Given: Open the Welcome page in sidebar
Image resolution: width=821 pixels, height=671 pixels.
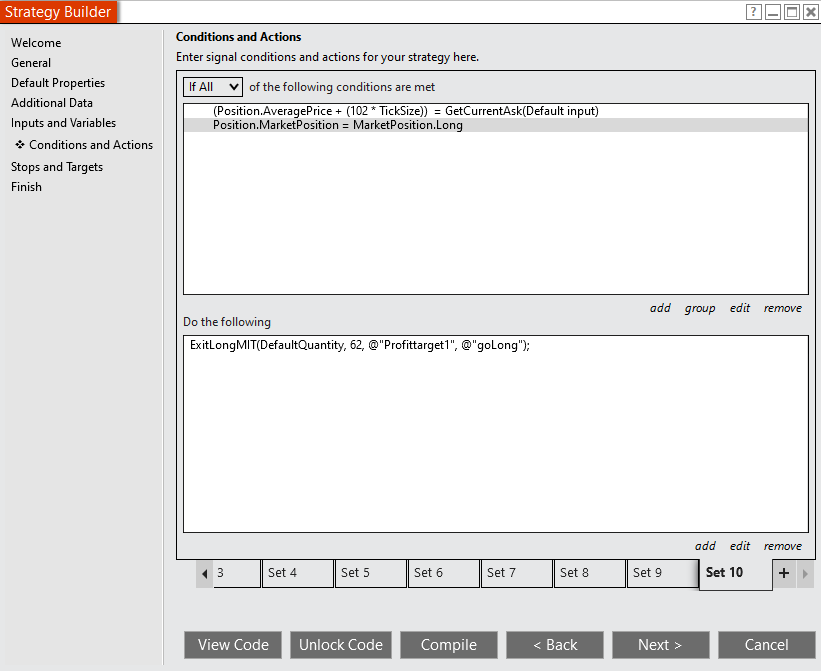Looking at the screenshot, I should pos(36,43).
